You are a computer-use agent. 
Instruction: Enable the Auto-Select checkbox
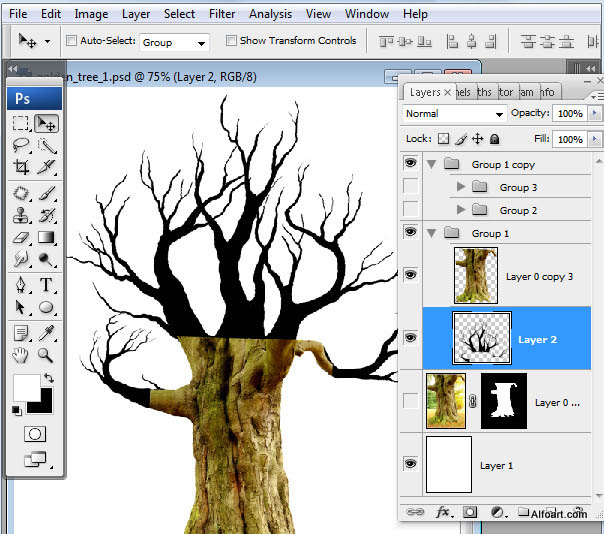tap(71, 41)
